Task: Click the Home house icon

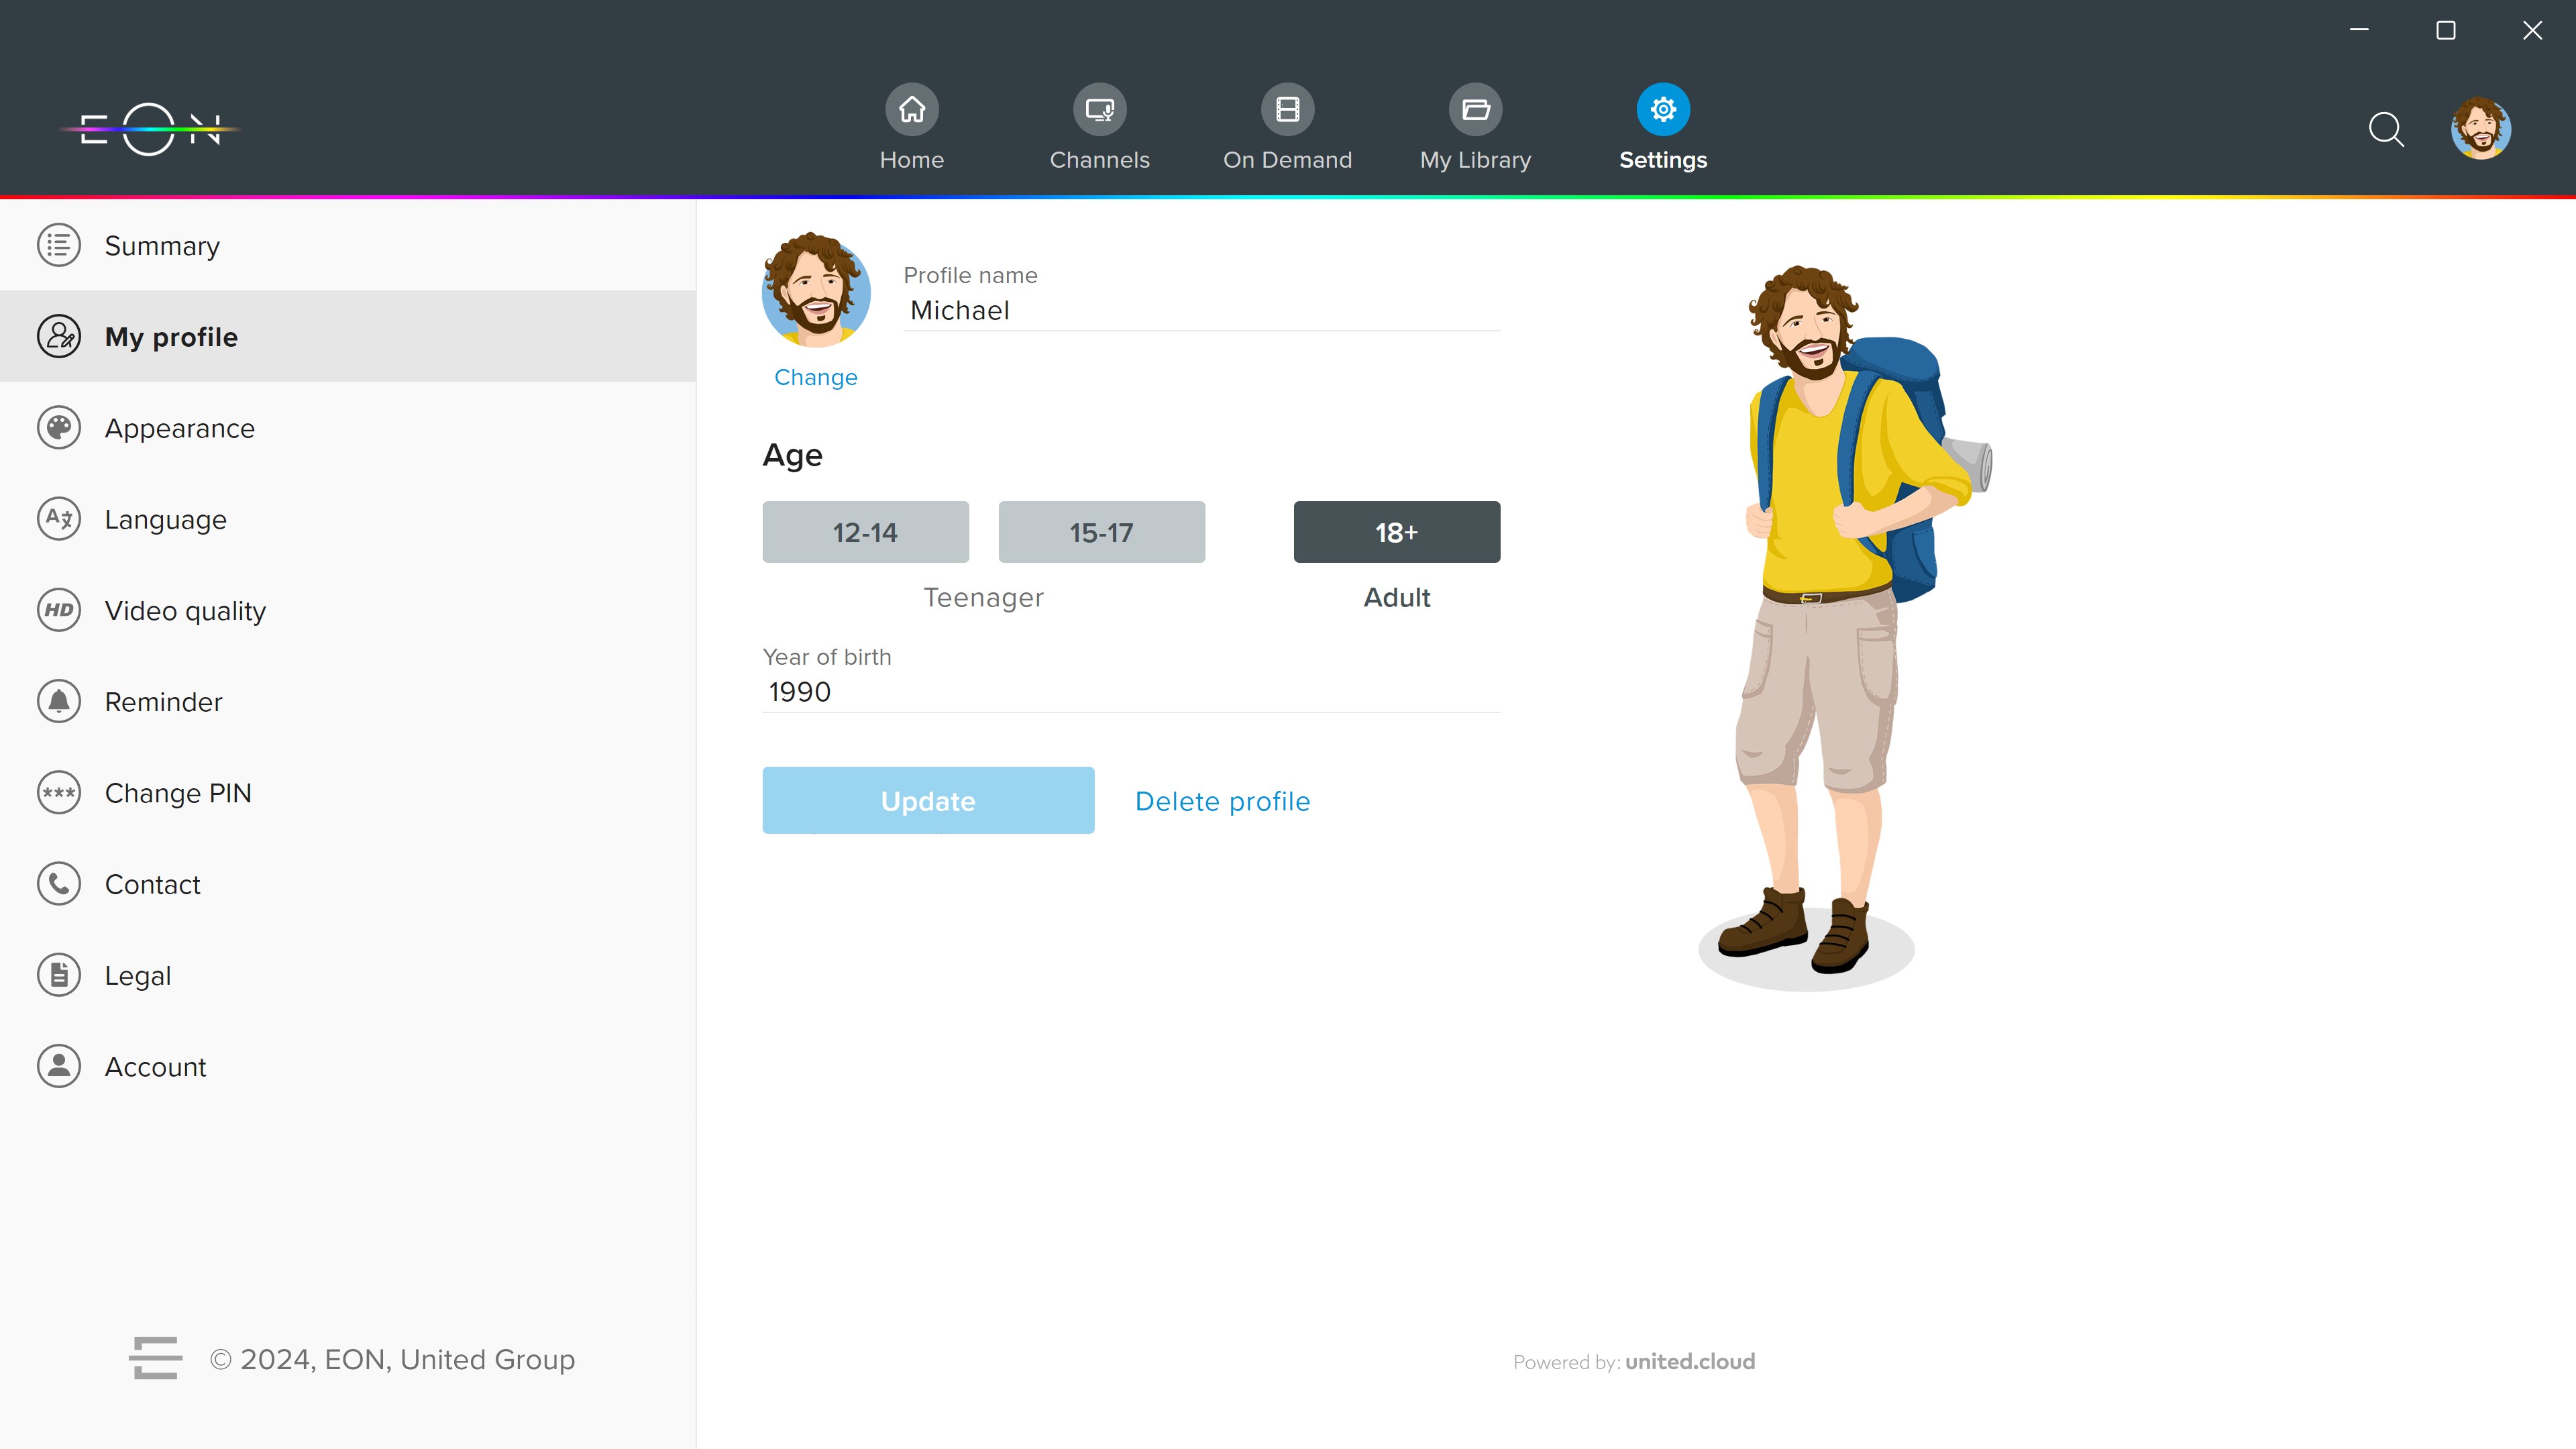Action: click(x=911, y=109)
